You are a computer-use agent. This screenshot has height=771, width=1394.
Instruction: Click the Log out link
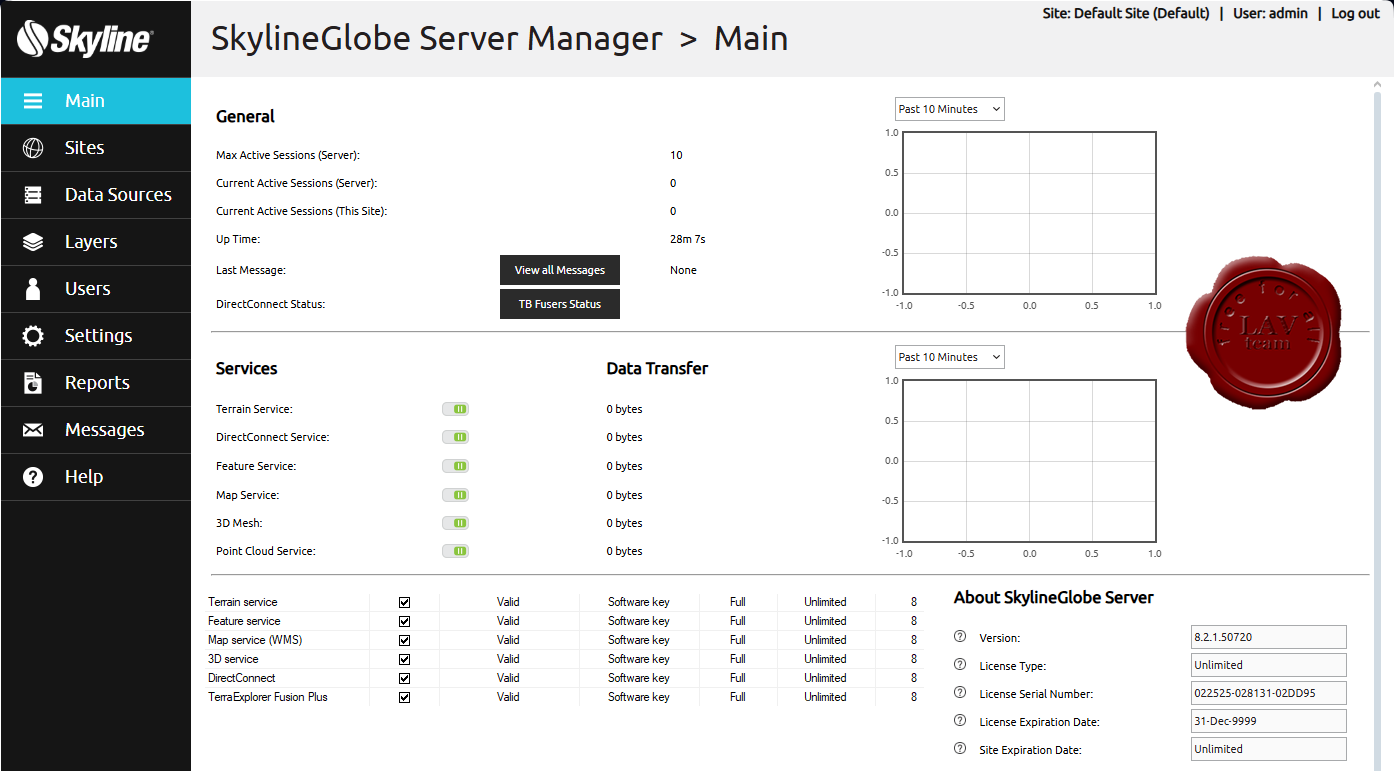pyautogui.click(x=1355, y=13)
